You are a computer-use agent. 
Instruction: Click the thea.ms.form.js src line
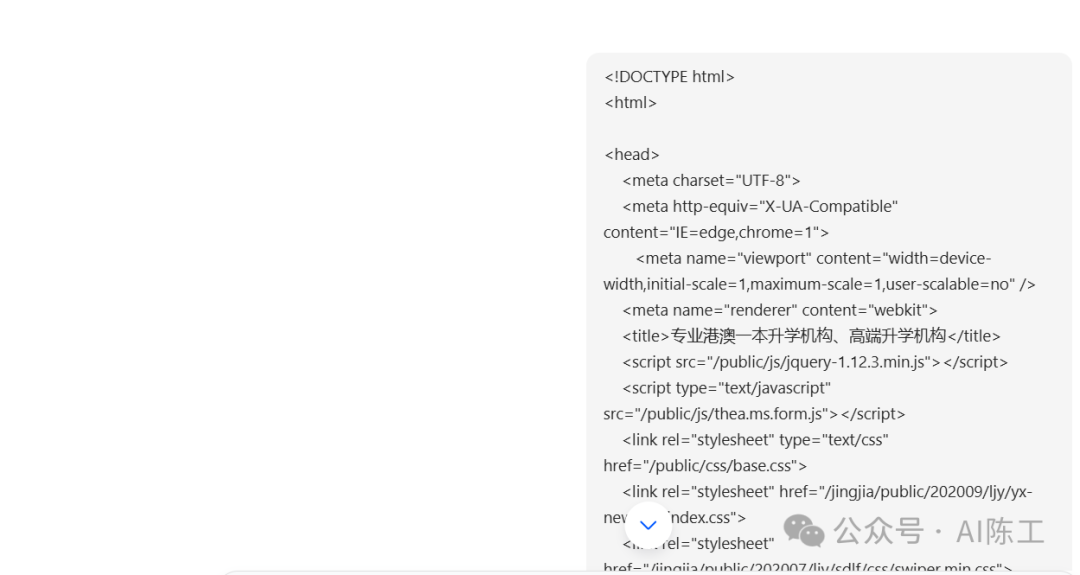(754, 415)
